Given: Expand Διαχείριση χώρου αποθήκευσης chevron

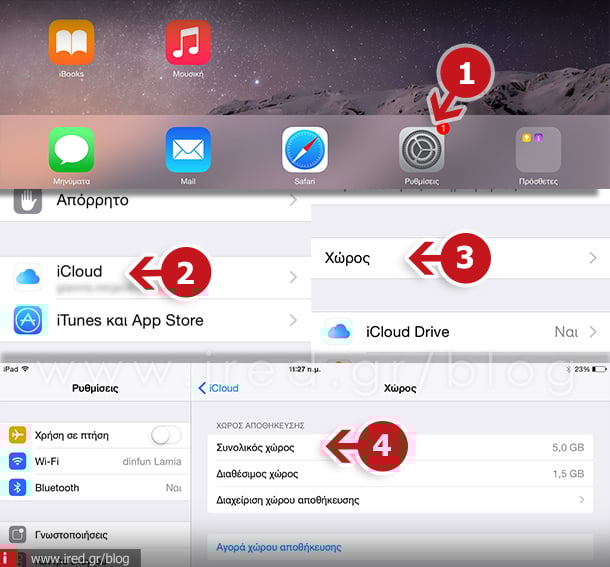Looking at the screenshot, I should click(x=582, y=499).
